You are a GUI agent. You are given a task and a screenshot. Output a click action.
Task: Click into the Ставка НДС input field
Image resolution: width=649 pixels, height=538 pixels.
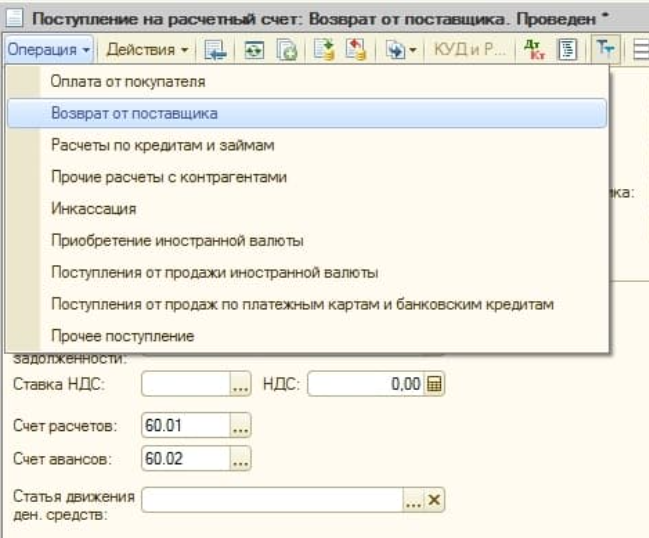[x=186, y=384]
